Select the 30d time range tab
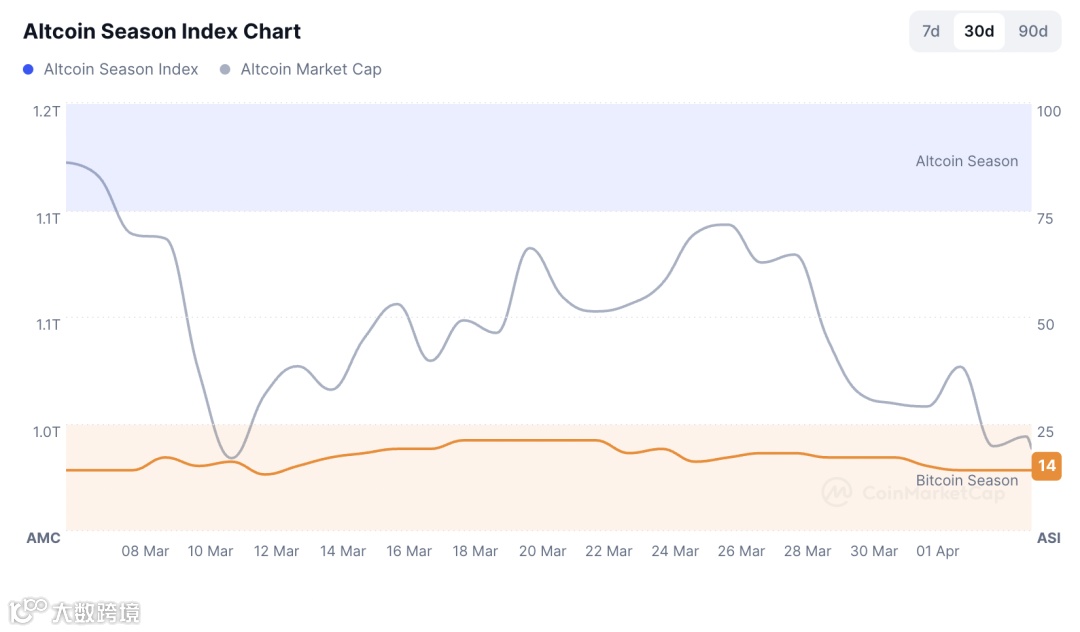The image size is (1080, 632). pos(979,31)
